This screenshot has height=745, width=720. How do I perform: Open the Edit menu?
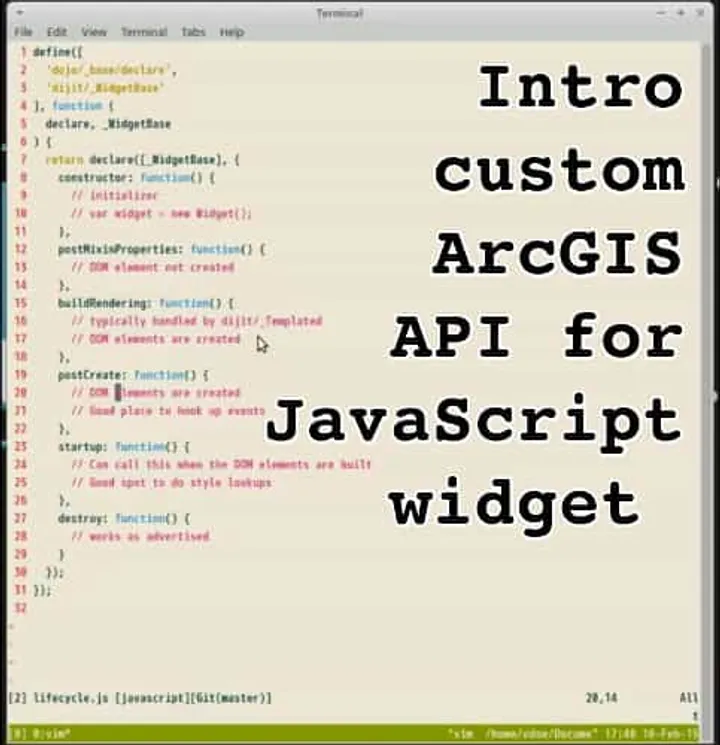point(57,32)
